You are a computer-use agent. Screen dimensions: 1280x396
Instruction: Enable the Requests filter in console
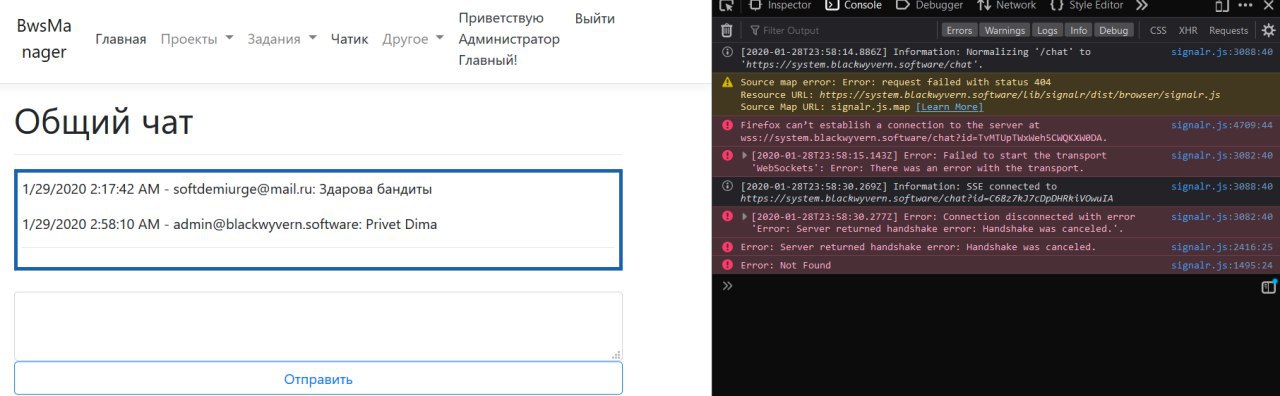[x=1228, y=31]
